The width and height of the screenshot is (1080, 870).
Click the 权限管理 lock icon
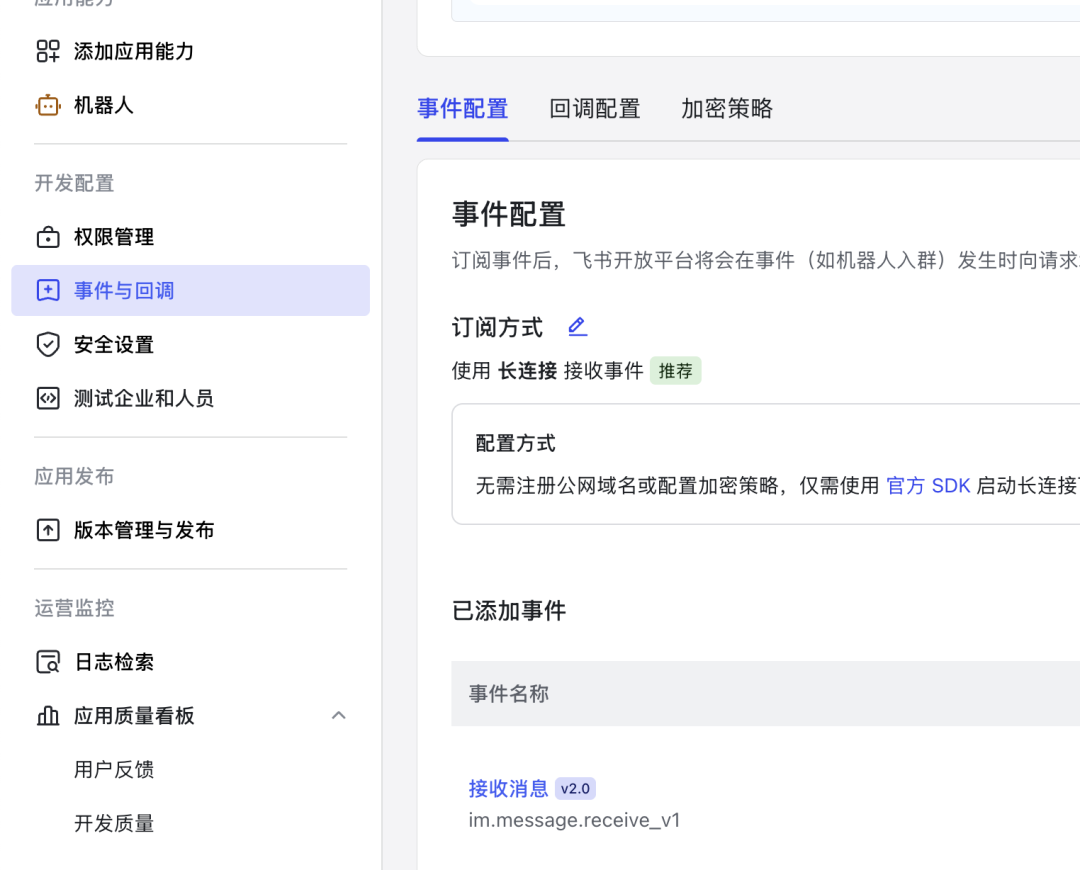coord(47,237)
